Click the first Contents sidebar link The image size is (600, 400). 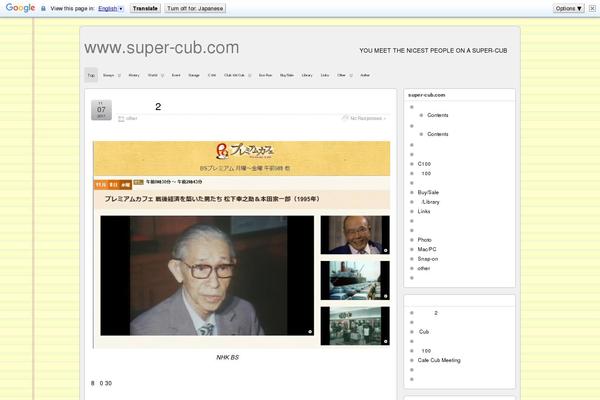click(x=438, y=115)
